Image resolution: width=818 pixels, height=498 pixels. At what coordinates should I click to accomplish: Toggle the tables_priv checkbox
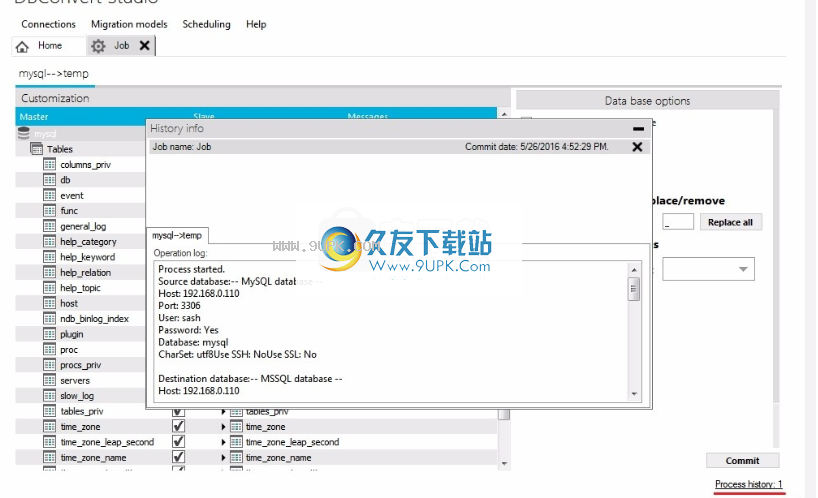point(178,412)
